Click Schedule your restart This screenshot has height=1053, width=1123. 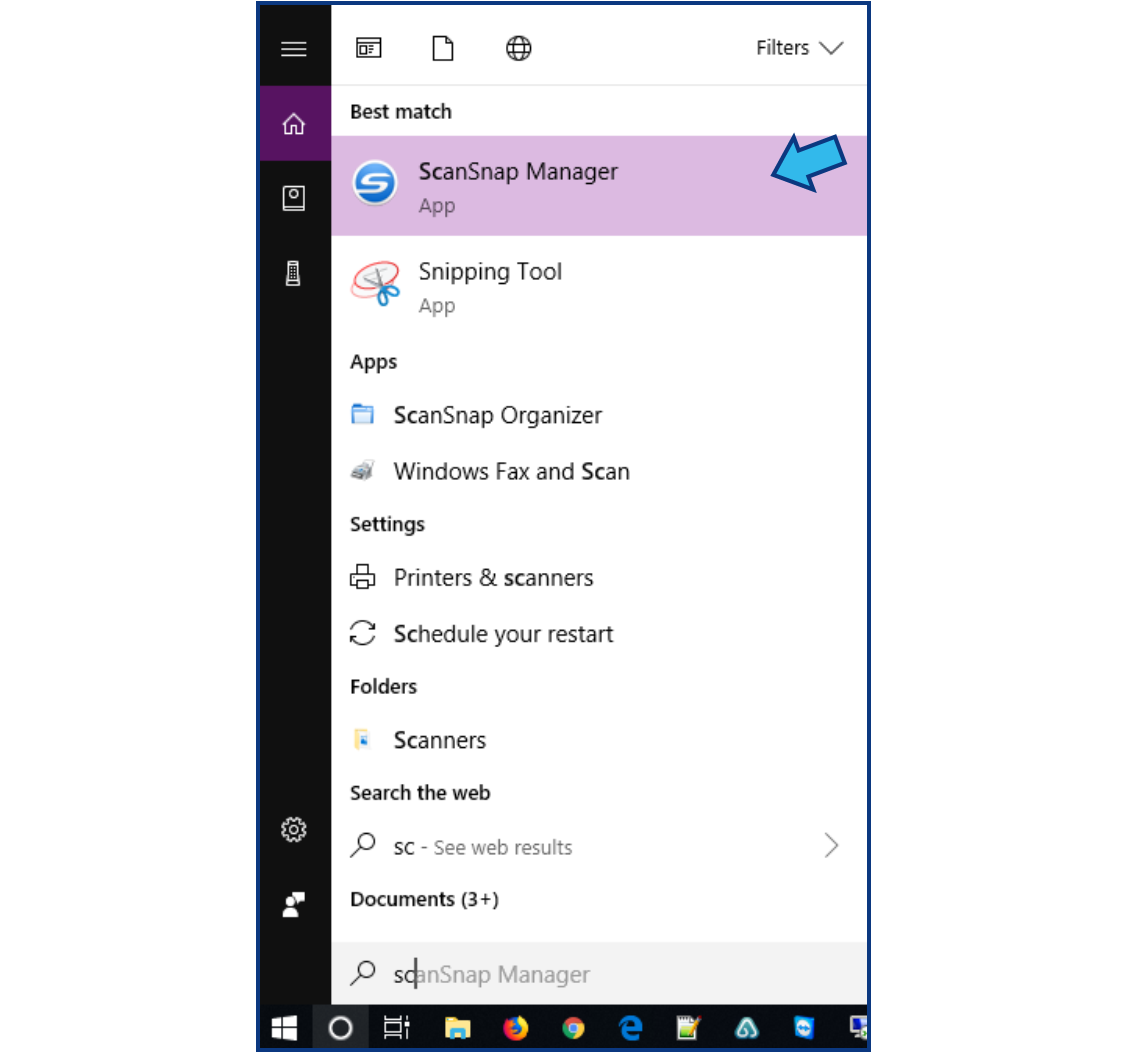[503, 633]
